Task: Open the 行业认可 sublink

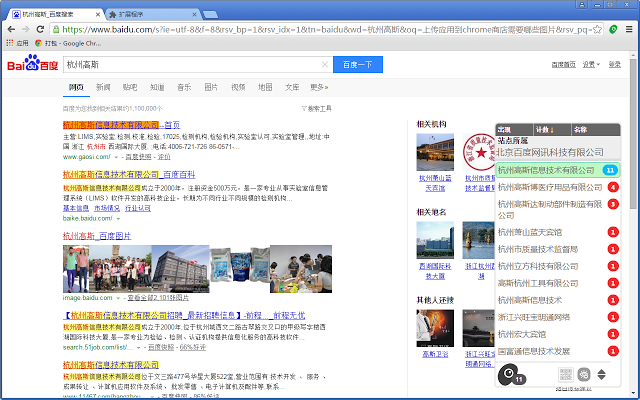Action: (138, 208)
